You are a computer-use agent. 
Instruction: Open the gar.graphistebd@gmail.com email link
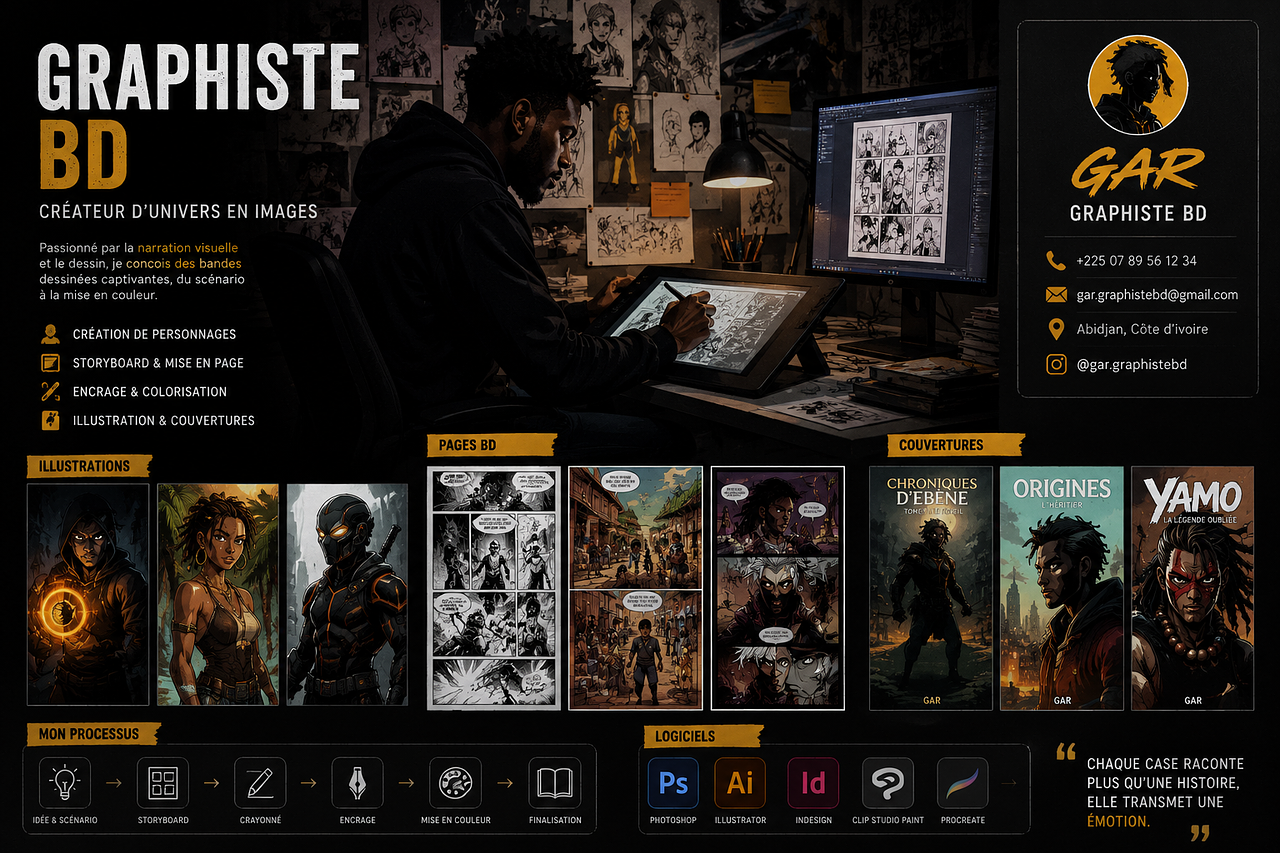pyautogui.click(x=1157, y=295)
